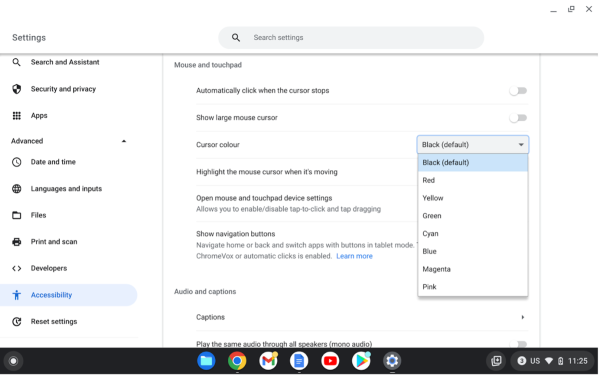
Task: Select Magenta cursor colour option
Action: tap(473, 269)
